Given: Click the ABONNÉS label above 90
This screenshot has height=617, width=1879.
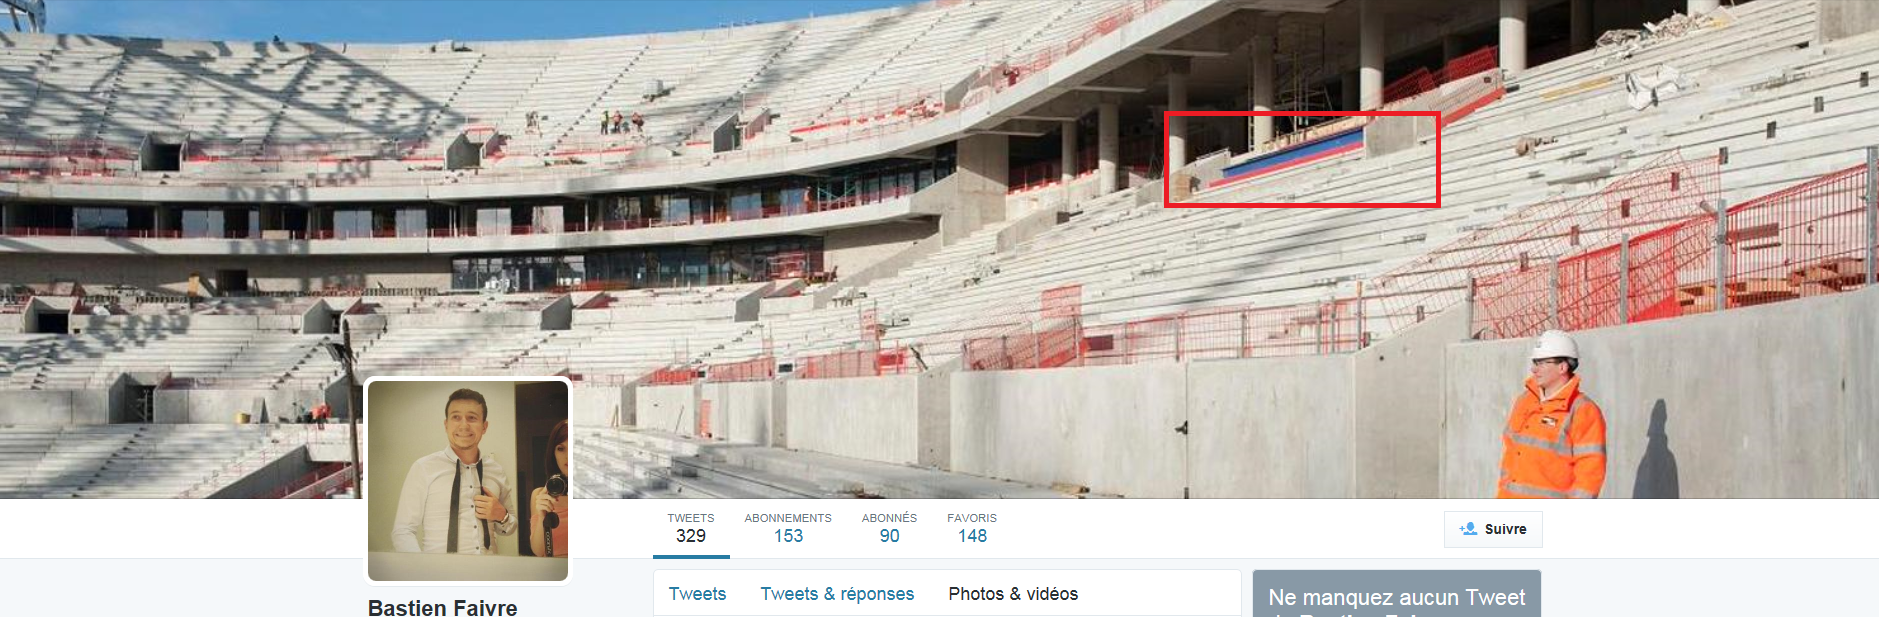Looking at the screenshot, I should pos(889,518).
